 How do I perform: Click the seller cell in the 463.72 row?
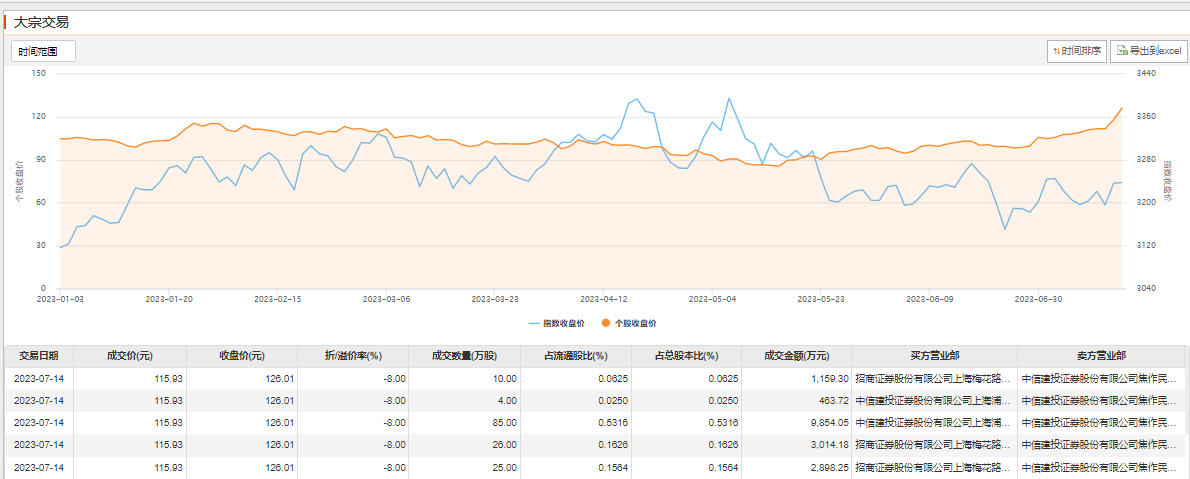click(x=1100, y=400)
